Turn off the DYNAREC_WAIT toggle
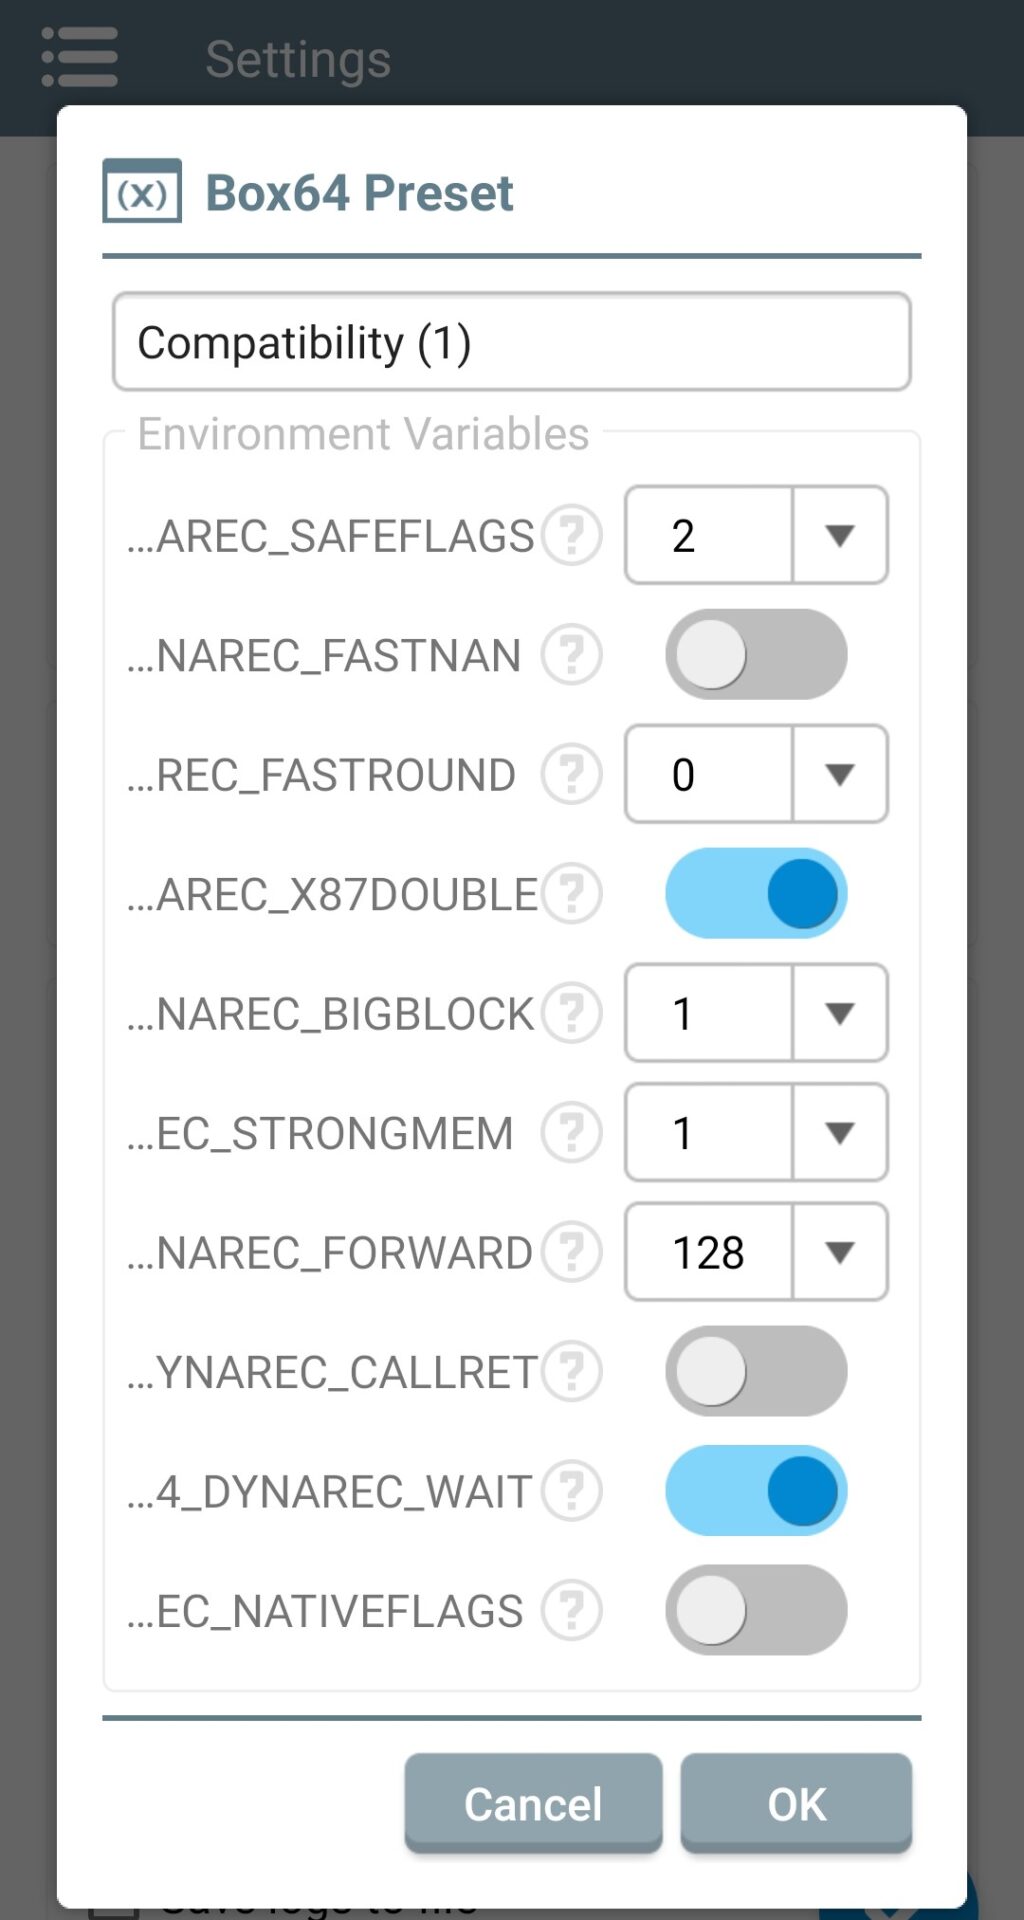1024x1920 pixels. [x=756, y=1490]
